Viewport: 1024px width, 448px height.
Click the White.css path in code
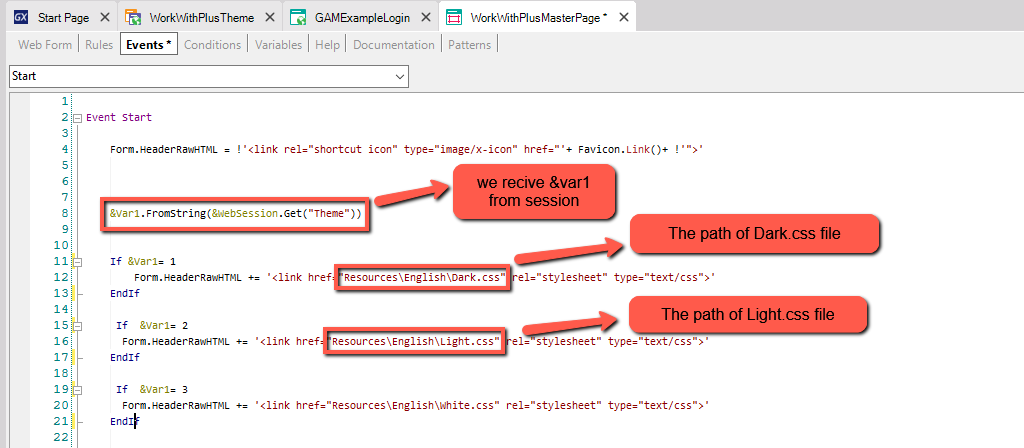coord(413,405)
